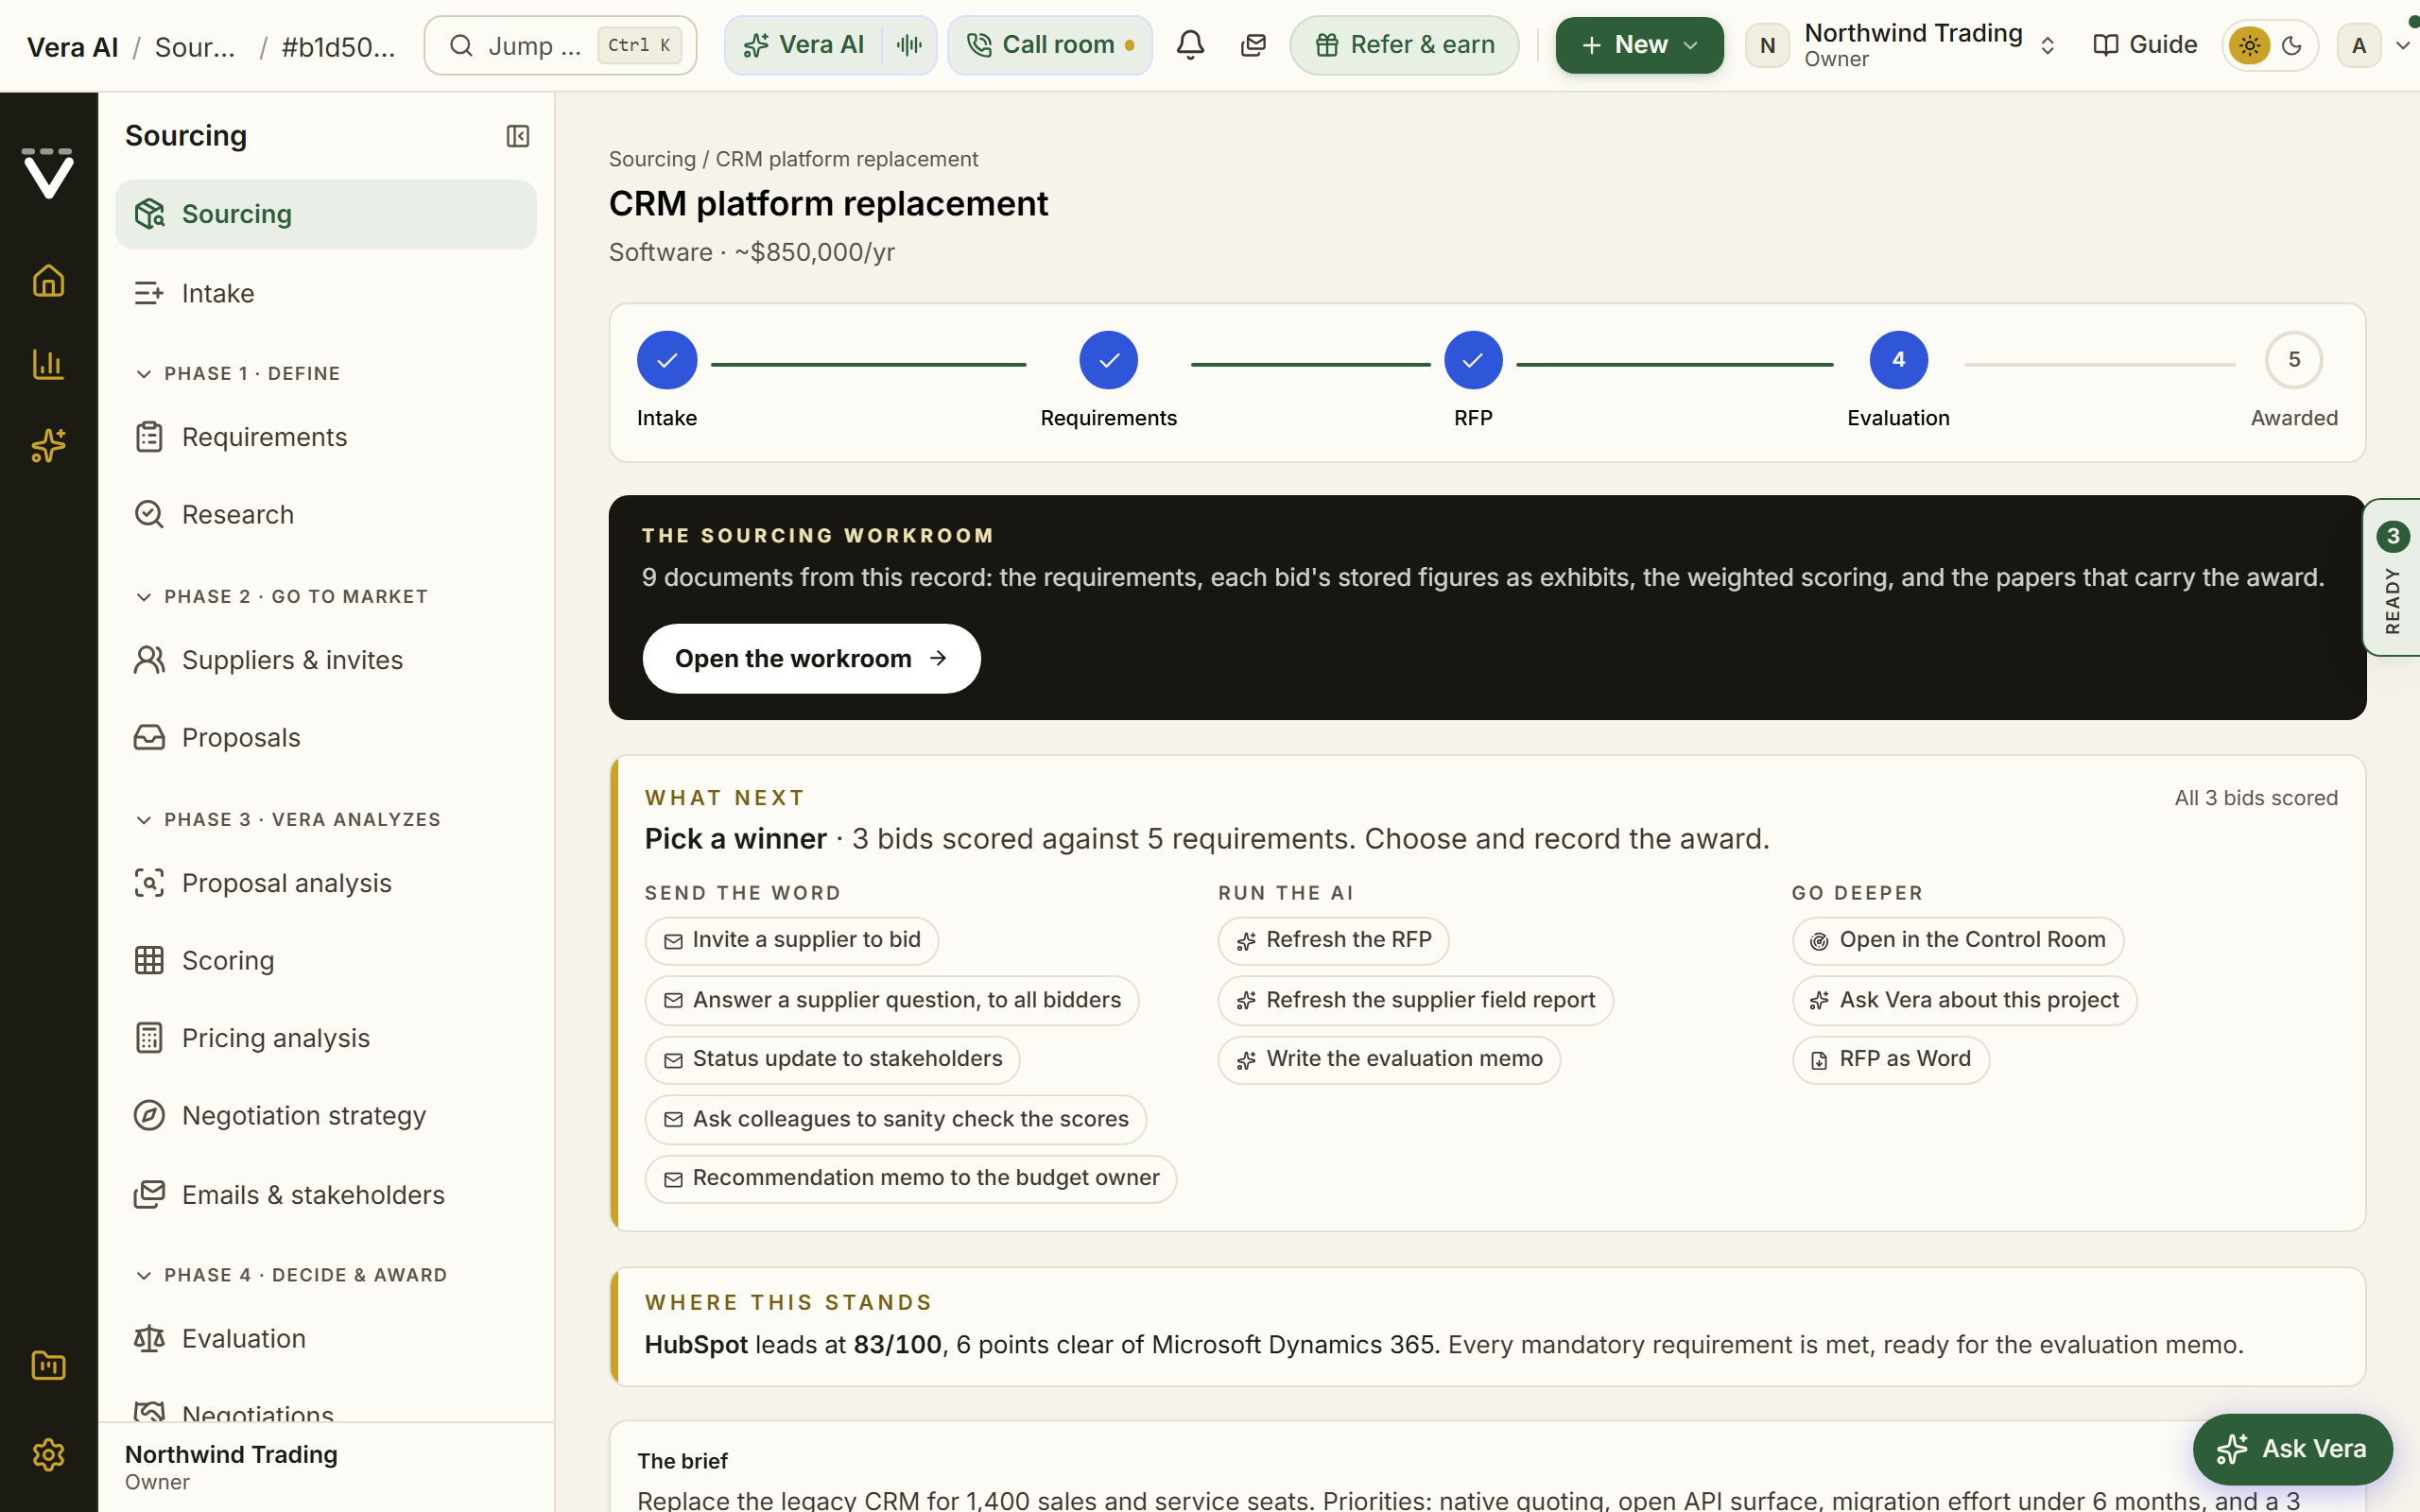The height and width of the screenshot is (1512, 2420).
Task: Click Open in the Control Room
Action: 1958,941
